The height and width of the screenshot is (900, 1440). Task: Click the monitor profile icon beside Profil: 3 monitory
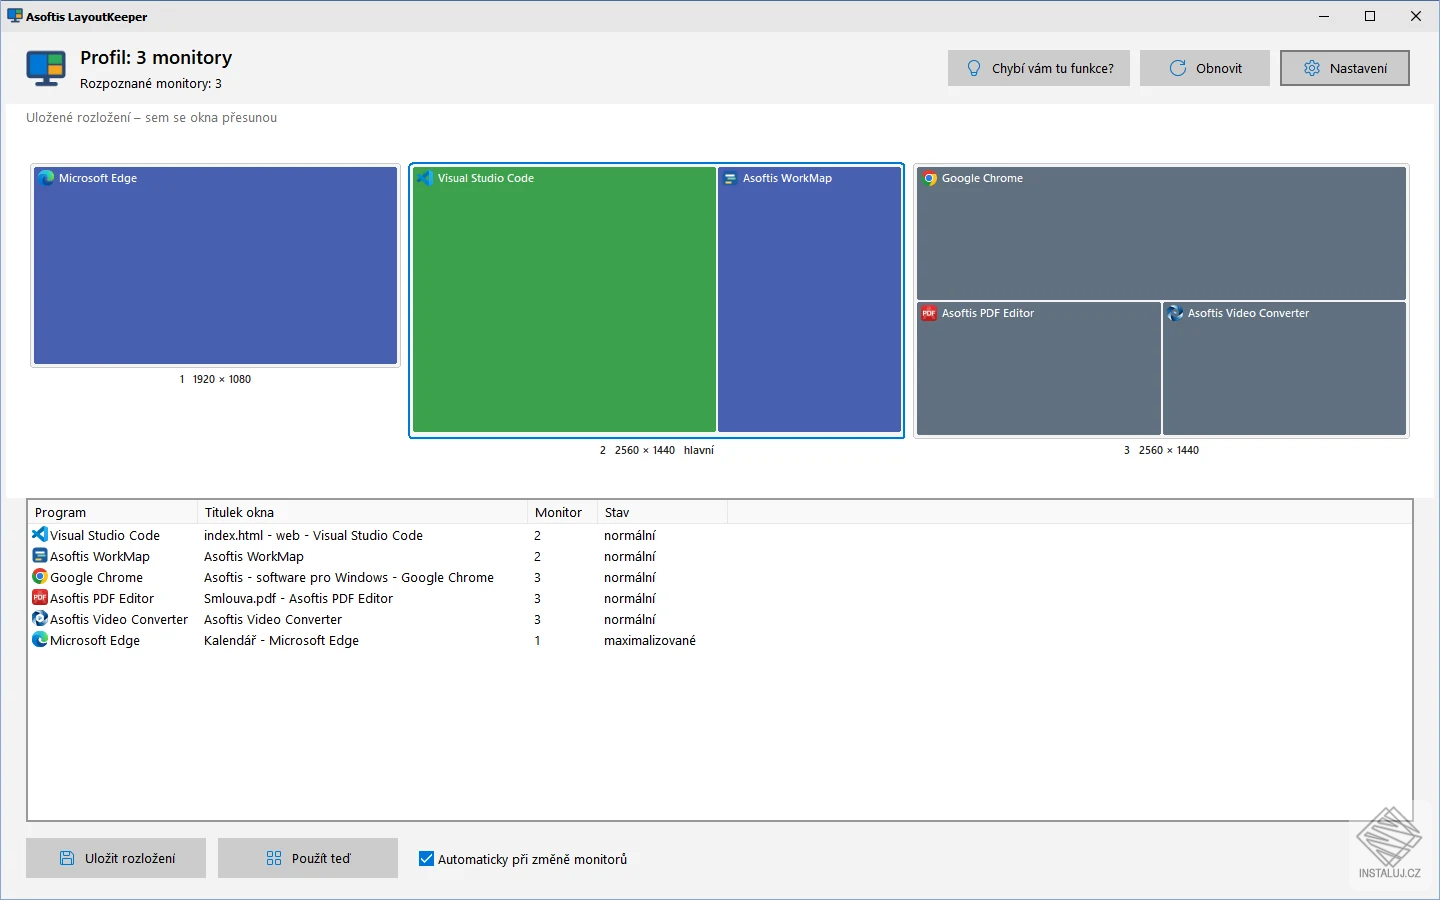click(x=46, y=69)
